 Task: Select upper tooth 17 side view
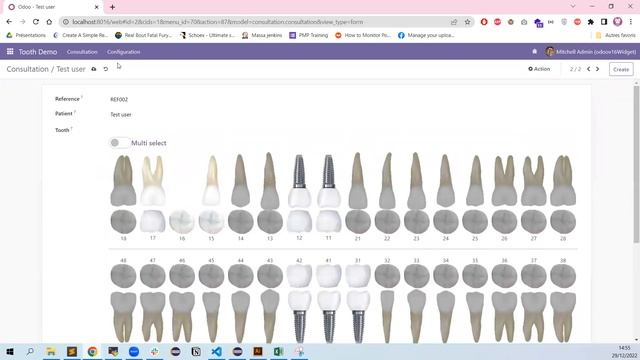point(153,180)
